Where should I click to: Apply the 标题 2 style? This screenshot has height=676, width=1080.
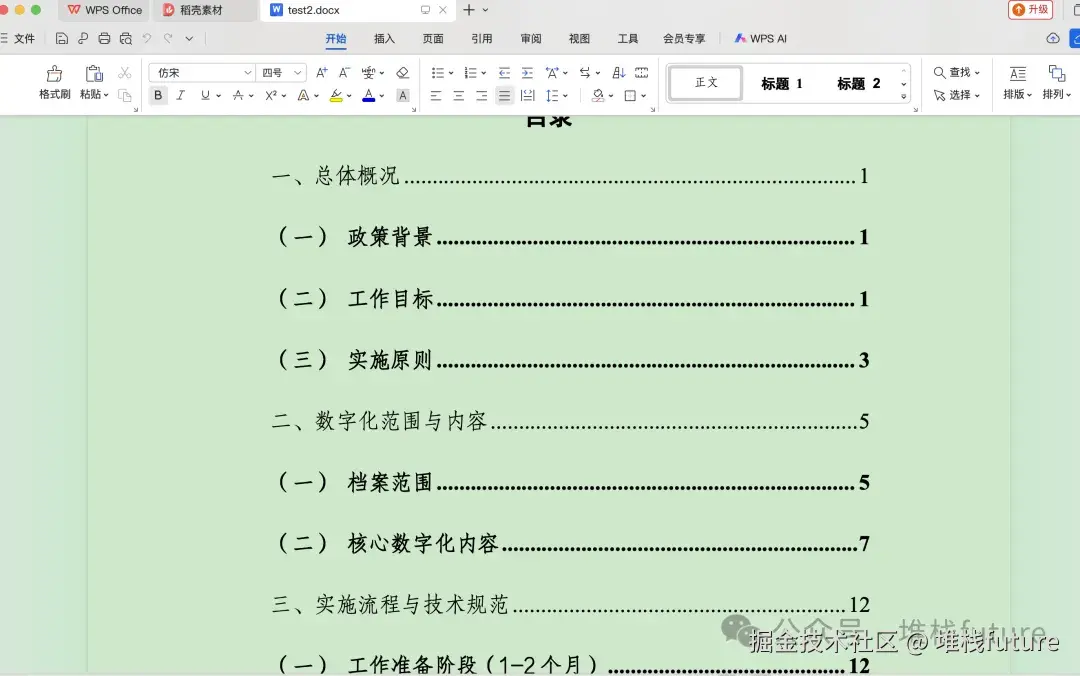(x=858, y=83)
